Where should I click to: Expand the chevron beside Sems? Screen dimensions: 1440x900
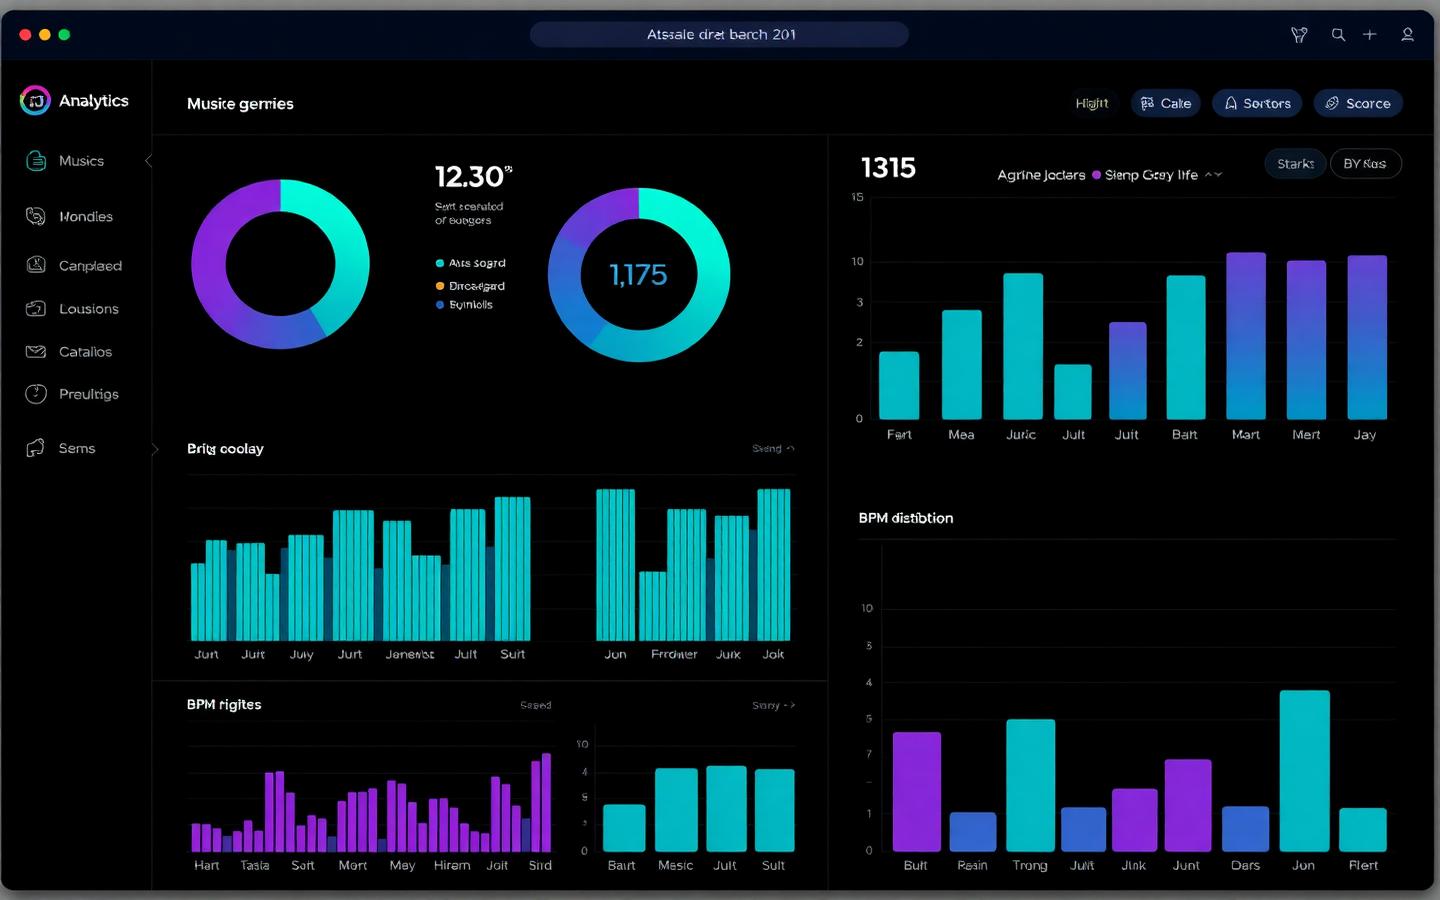[x=155, y=449]
